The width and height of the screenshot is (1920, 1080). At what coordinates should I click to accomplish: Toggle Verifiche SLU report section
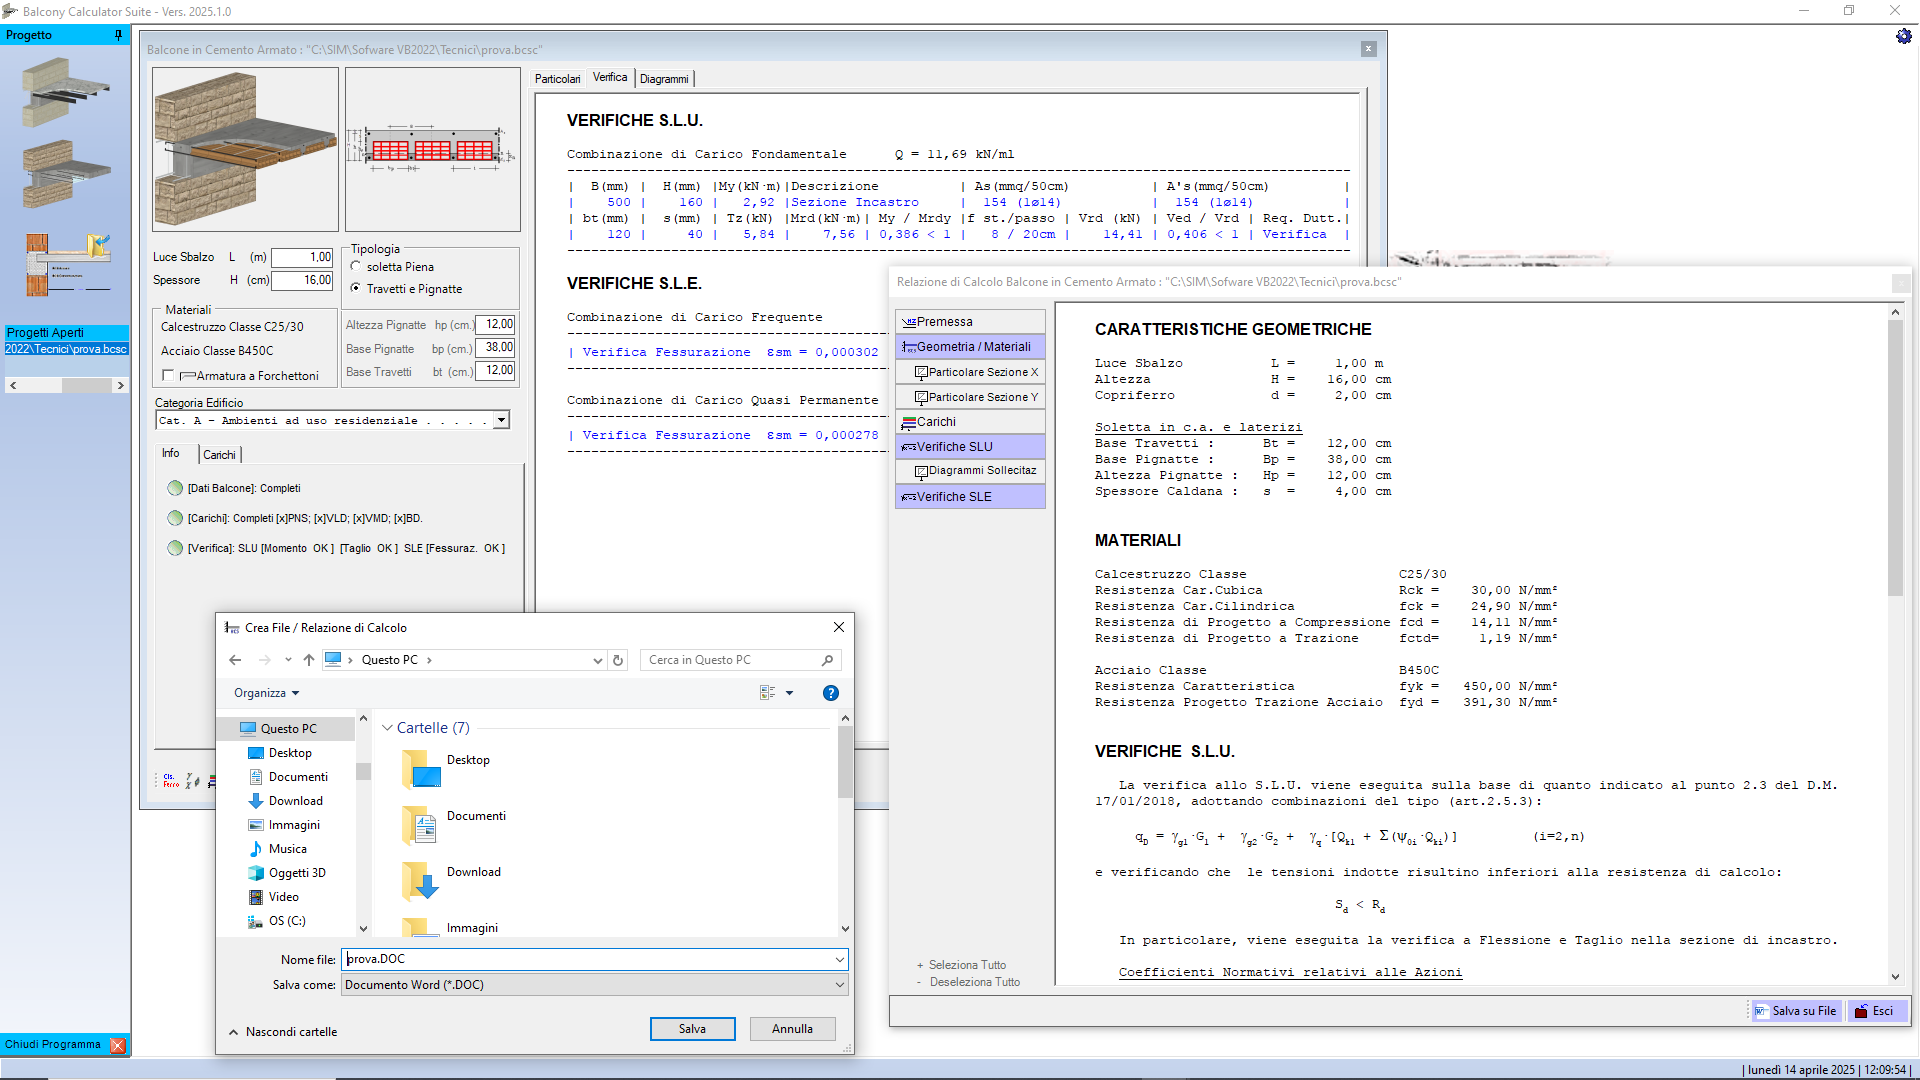pos(970,447)
